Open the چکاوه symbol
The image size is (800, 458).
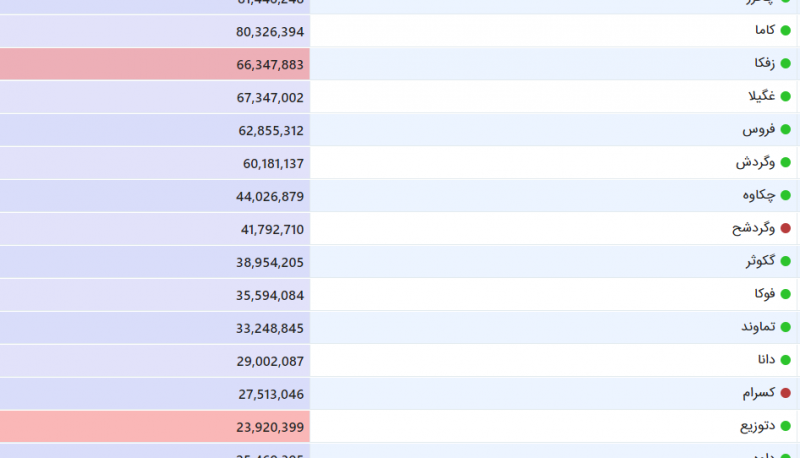pyautogui.click(x=759, y=195)
